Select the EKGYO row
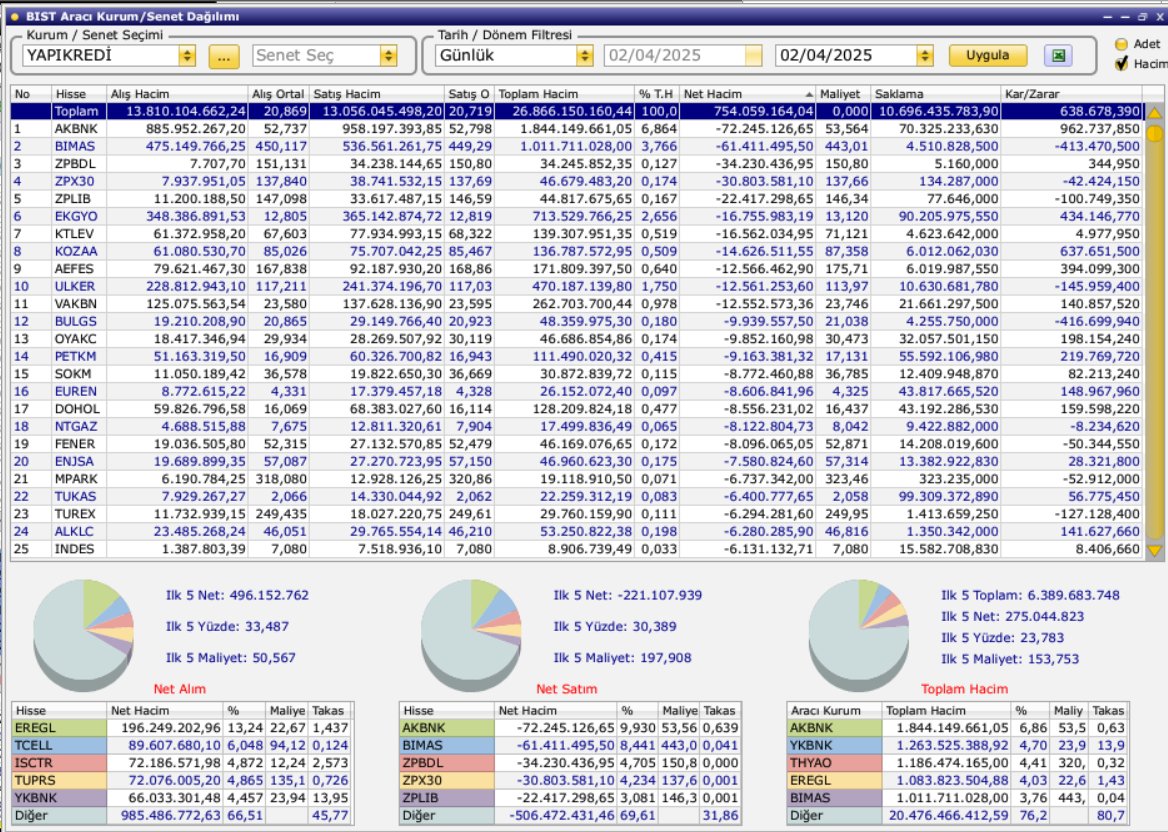The image size is (1168, 832). [x=577, y=216]
